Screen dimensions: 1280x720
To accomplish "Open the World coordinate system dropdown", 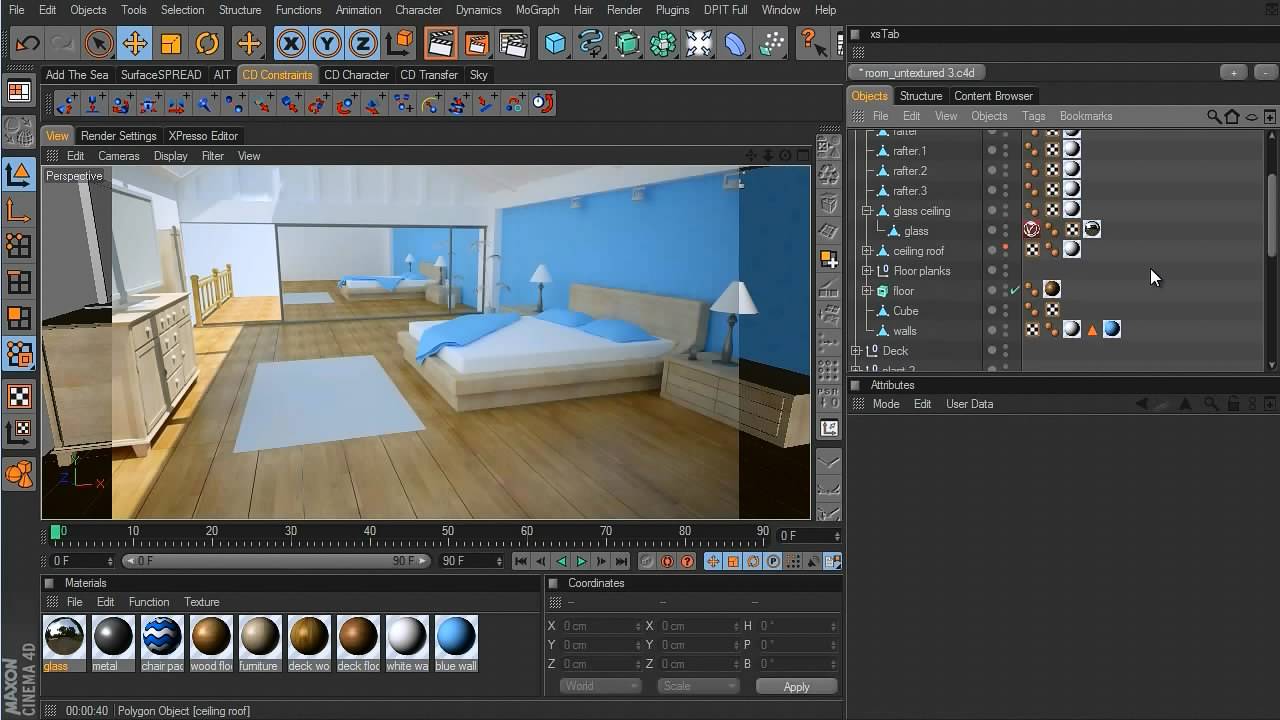I will (x=600, y=686).
